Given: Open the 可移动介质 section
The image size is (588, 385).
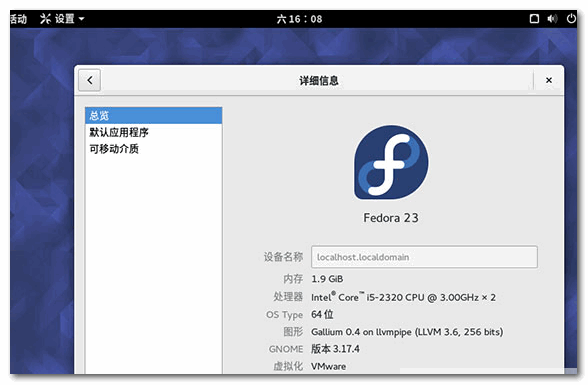Looking at the screenshot, I should pos(153,149).
